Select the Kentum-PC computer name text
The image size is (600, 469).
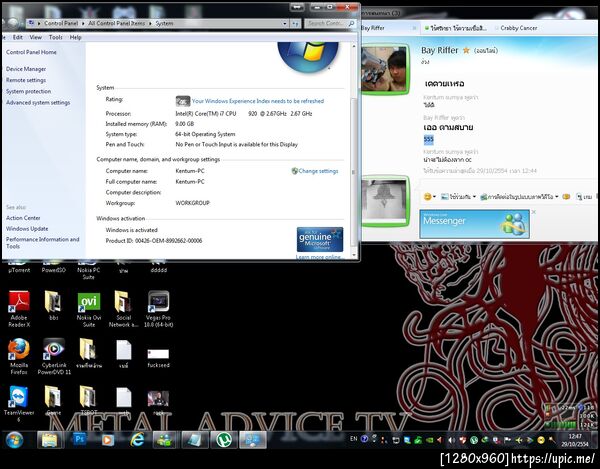pos(190,171)
